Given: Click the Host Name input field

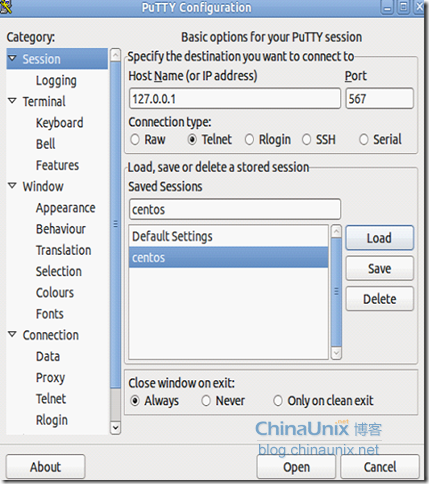Looking at the screenshot, I should 235,99.
